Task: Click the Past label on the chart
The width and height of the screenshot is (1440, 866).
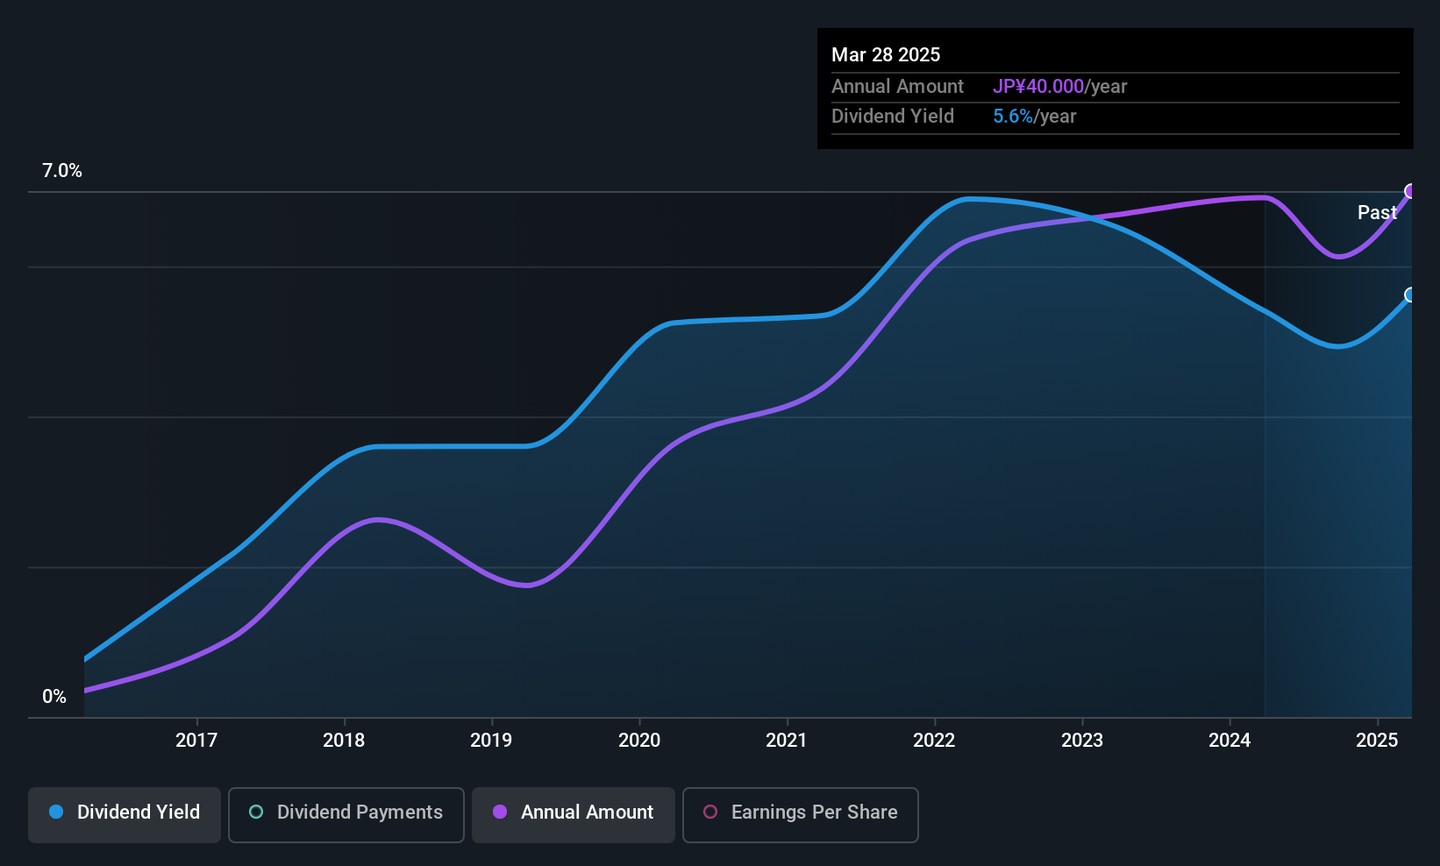Action: click(1376, 212)
